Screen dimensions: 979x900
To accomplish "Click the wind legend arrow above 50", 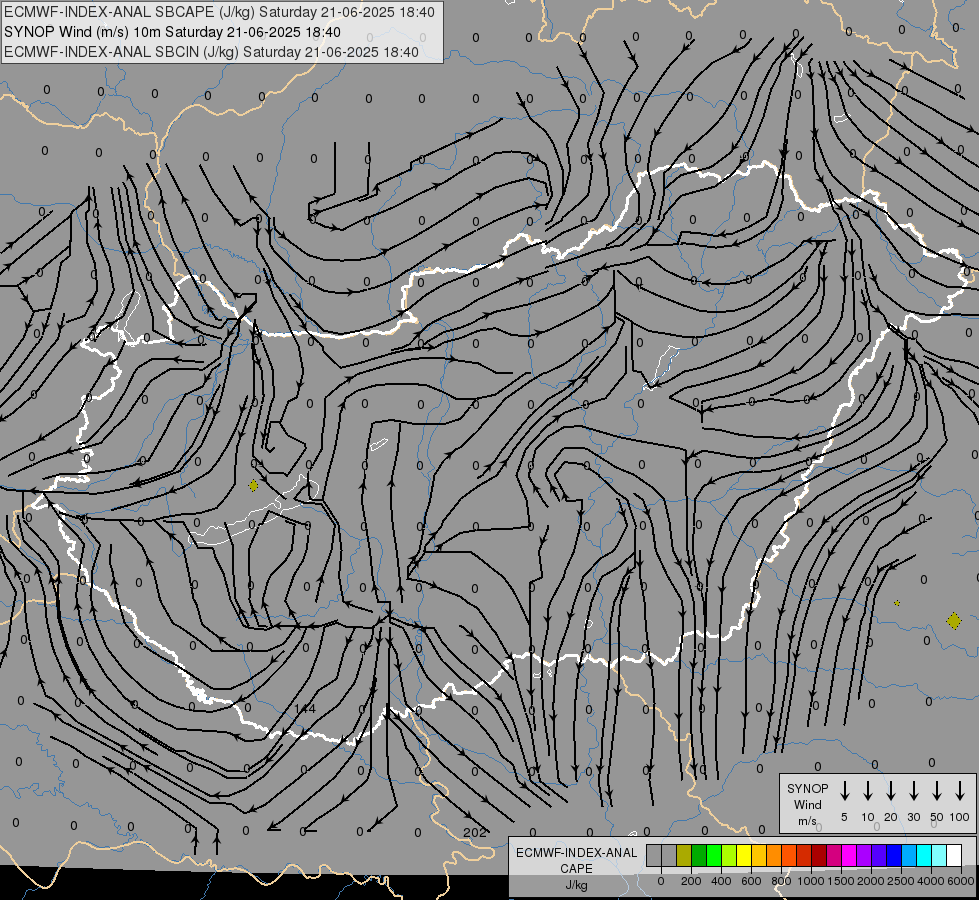I will [x=937, y=791].
